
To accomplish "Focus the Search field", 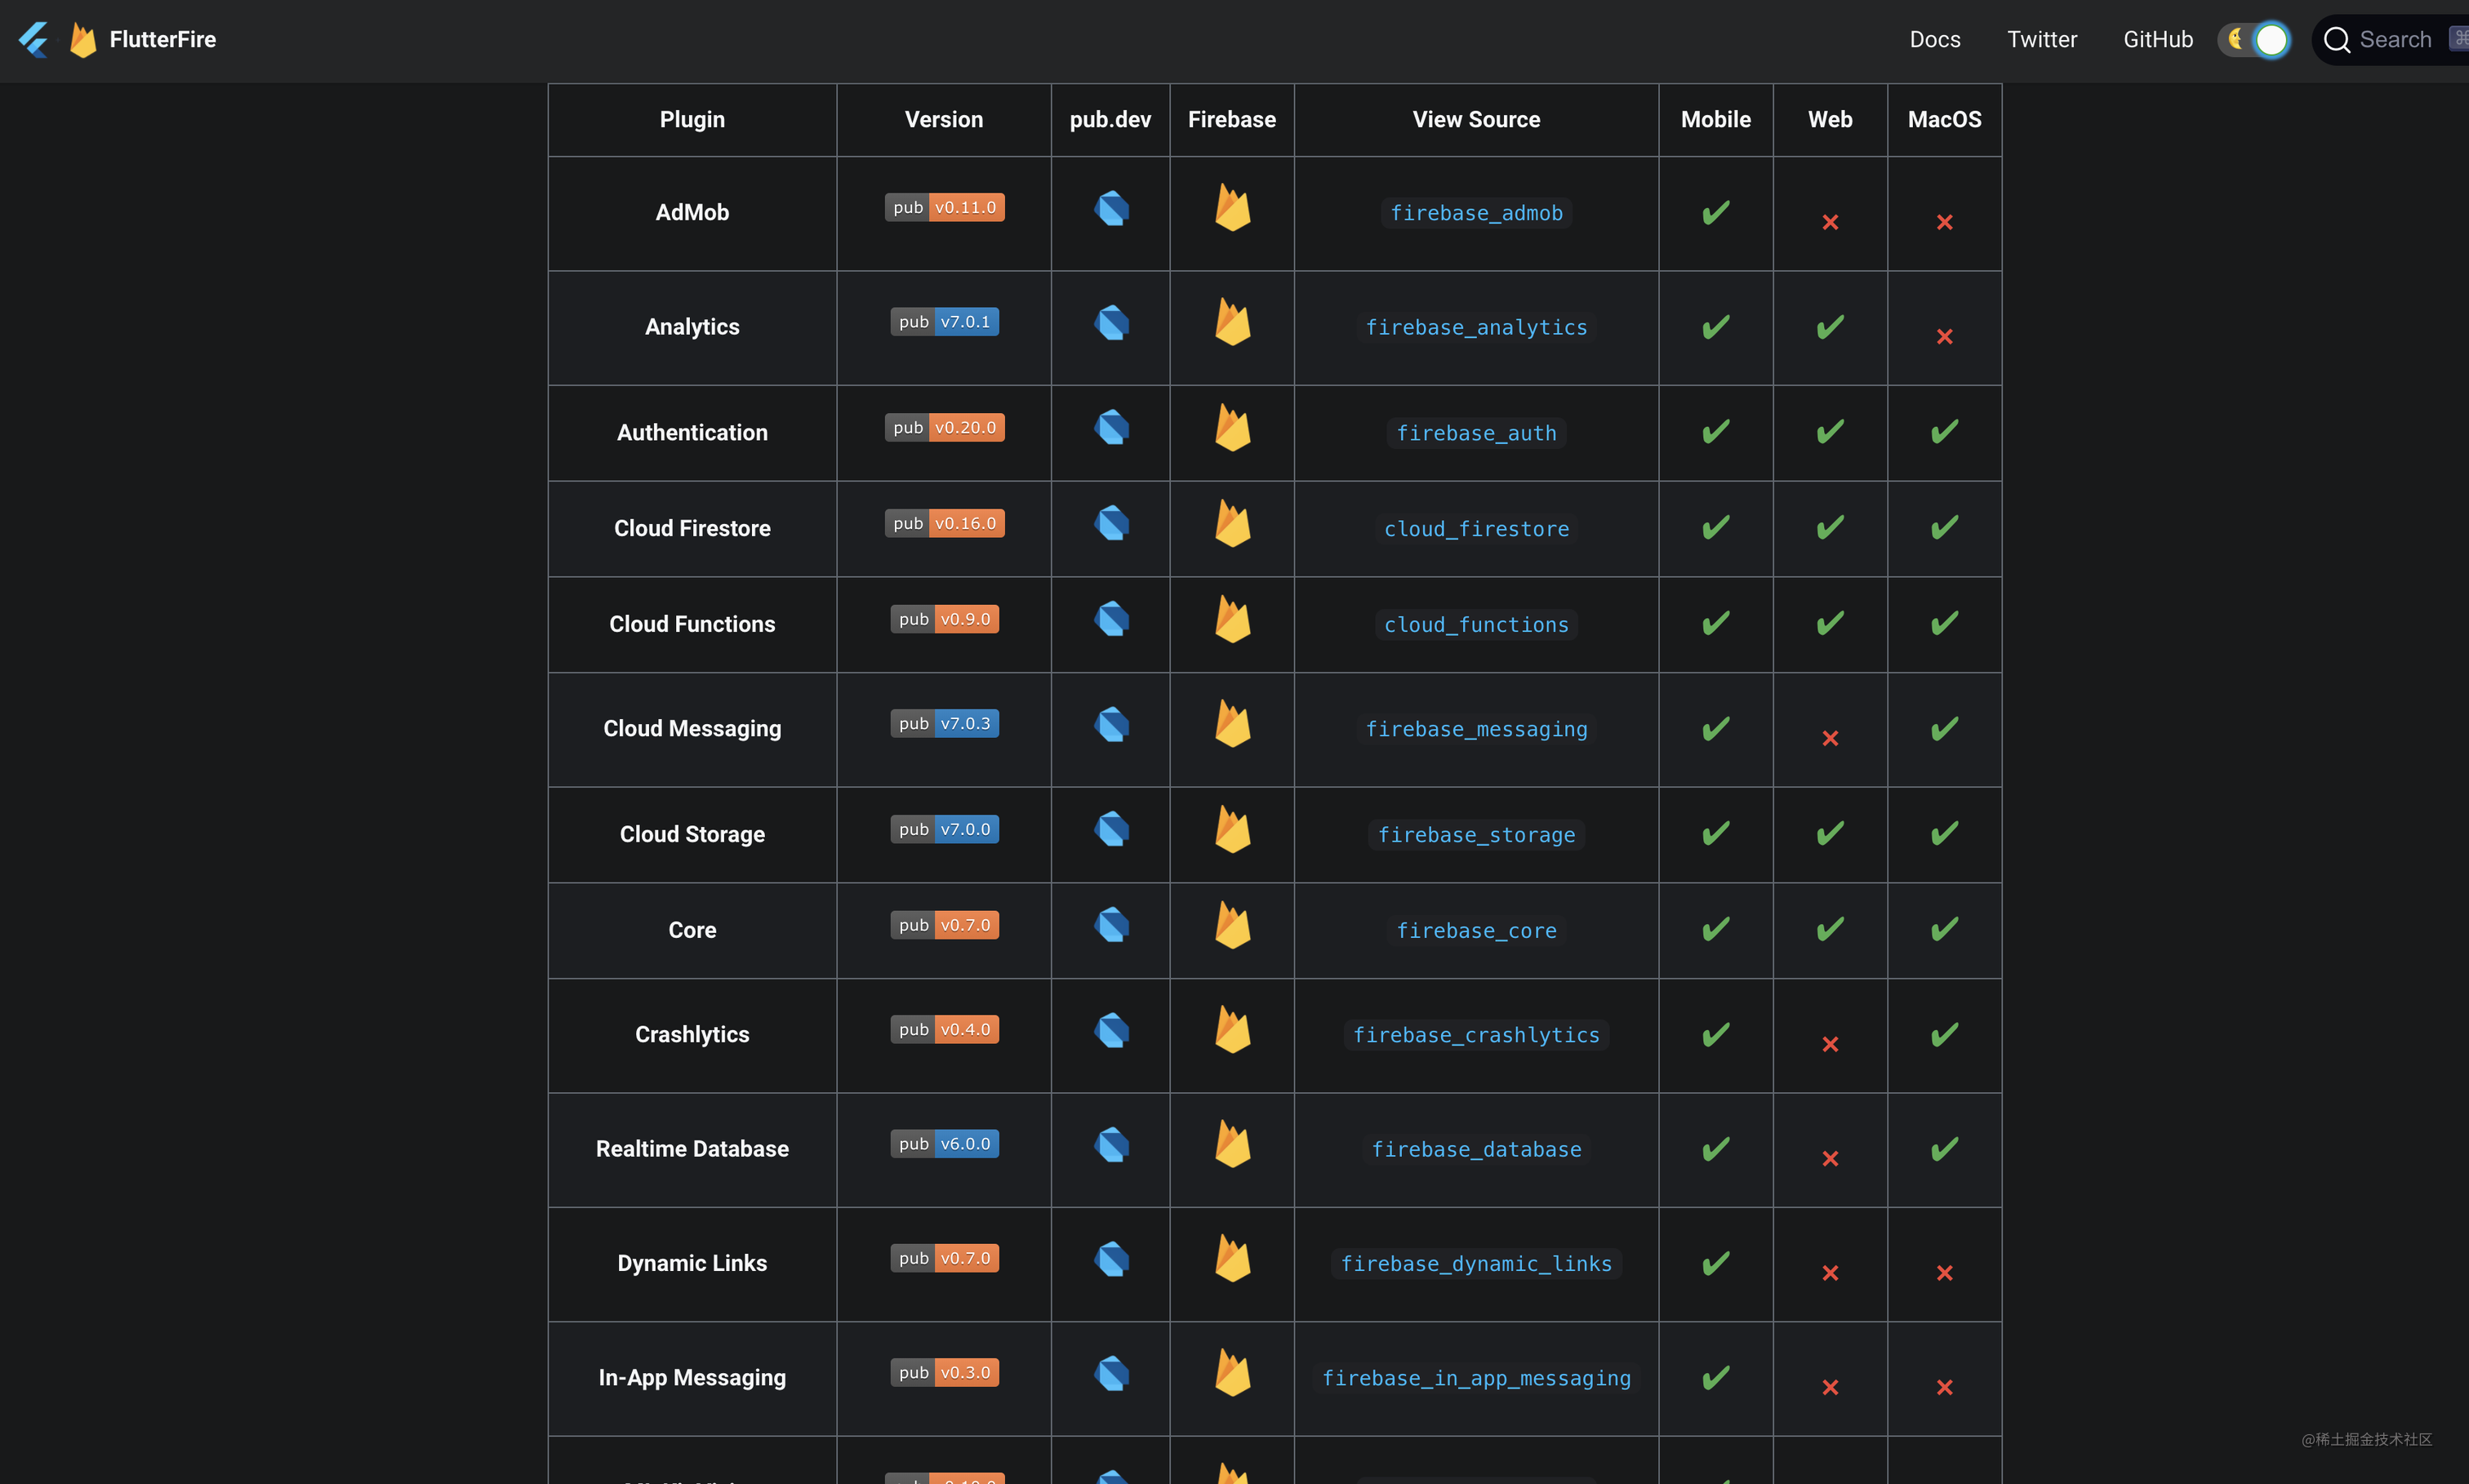I will [2391, 40].
